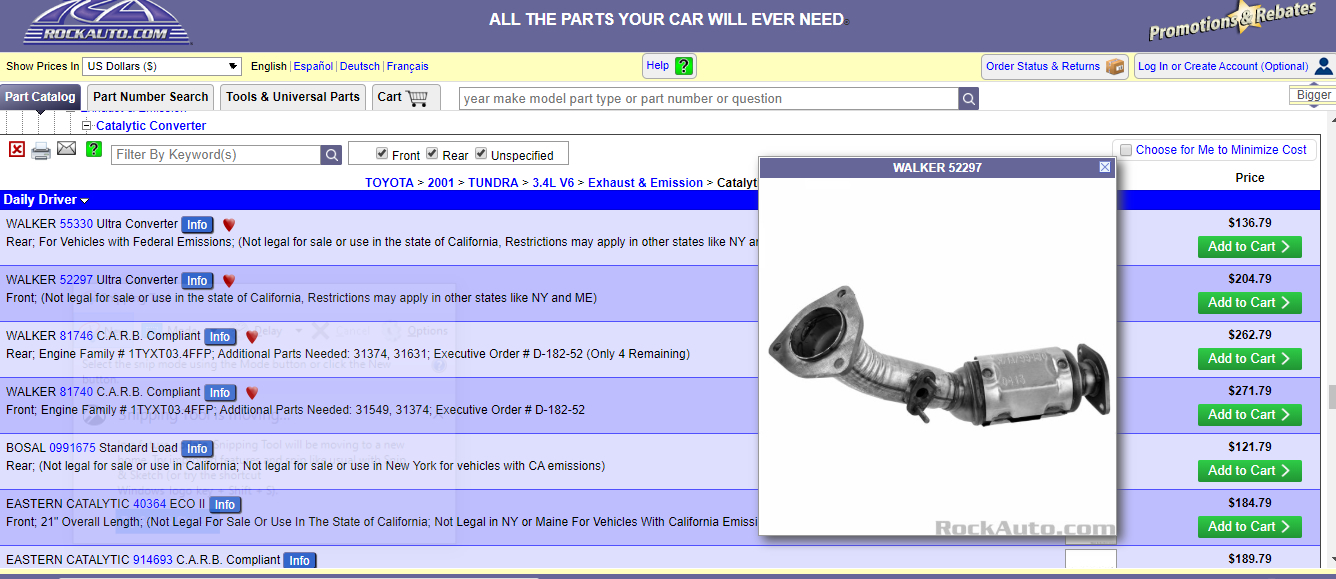
Task: Click heart icon for WALKER 55330
Action: [x=229, y=225]
